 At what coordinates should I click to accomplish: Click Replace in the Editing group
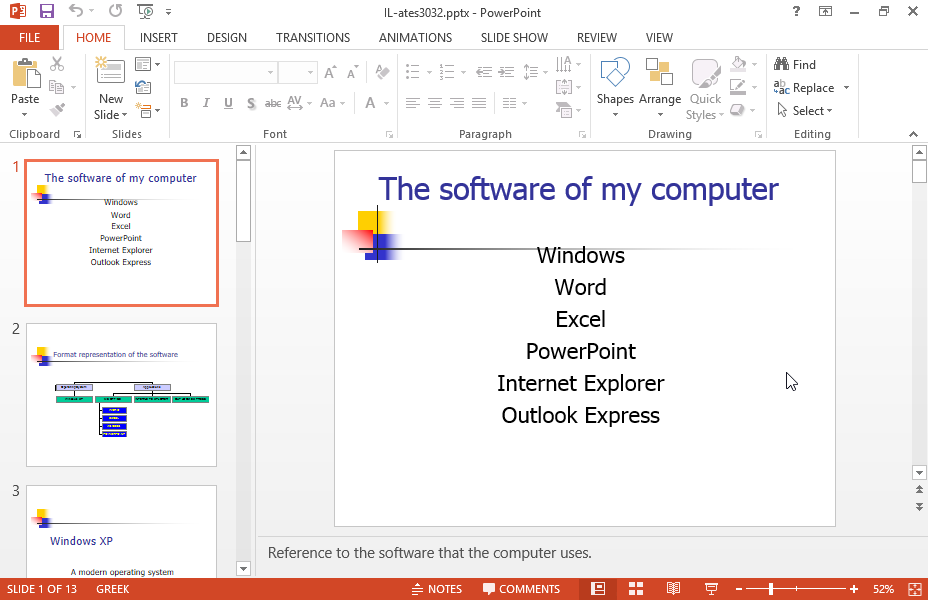click(x=804, y=88)
